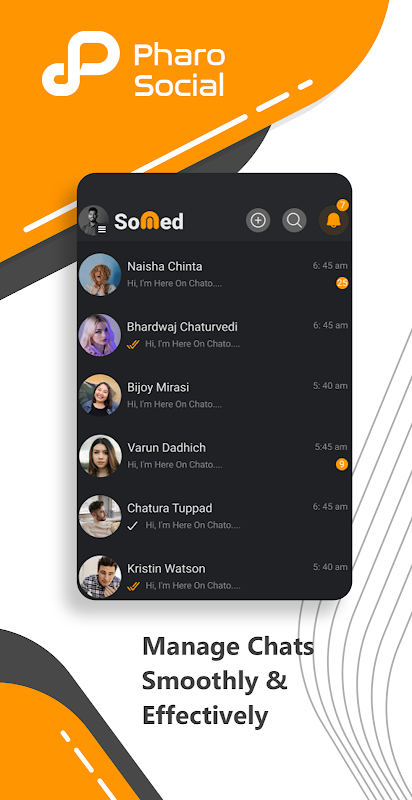Open the profile avatar menu

point(94,220)
